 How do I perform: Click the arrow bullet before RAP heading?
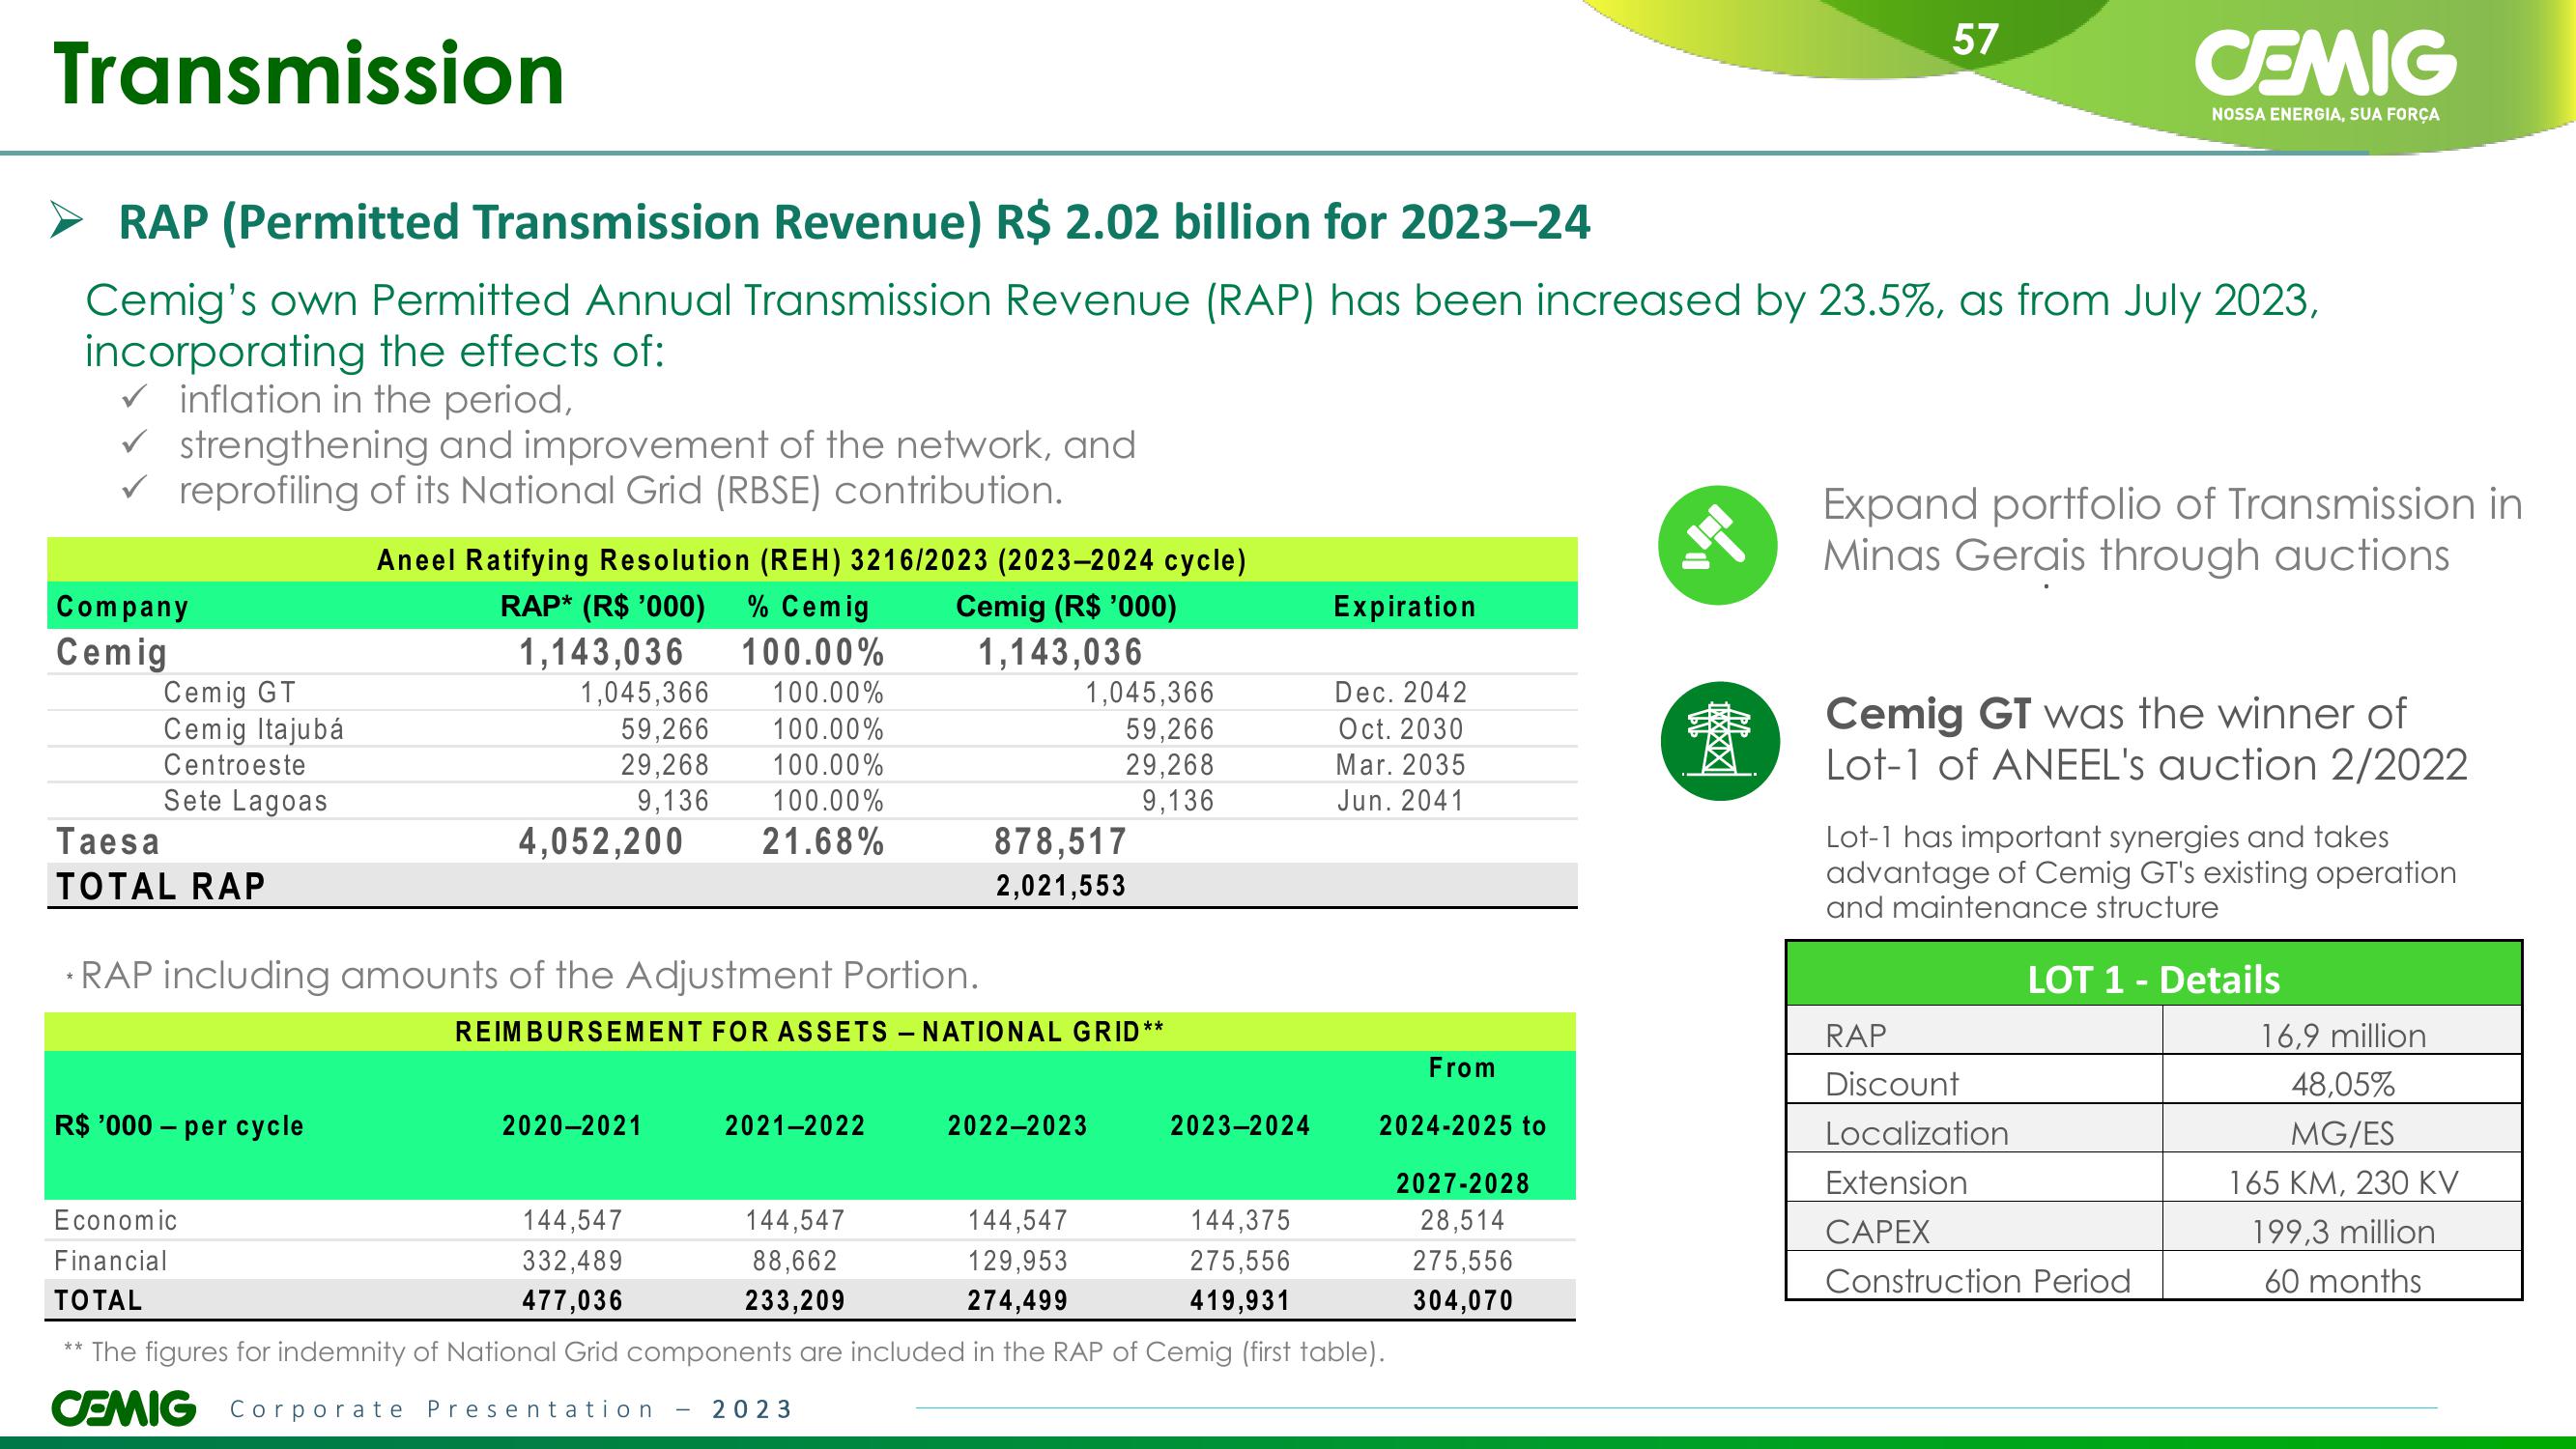pos(67,221)
